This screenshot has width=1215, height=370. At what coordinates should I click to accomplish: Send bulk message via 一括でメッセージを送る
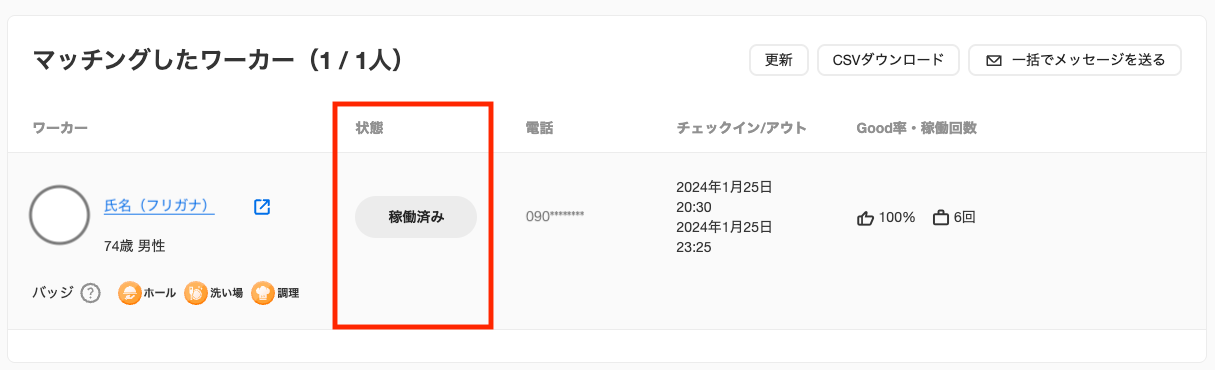(x=1075, y=60)
